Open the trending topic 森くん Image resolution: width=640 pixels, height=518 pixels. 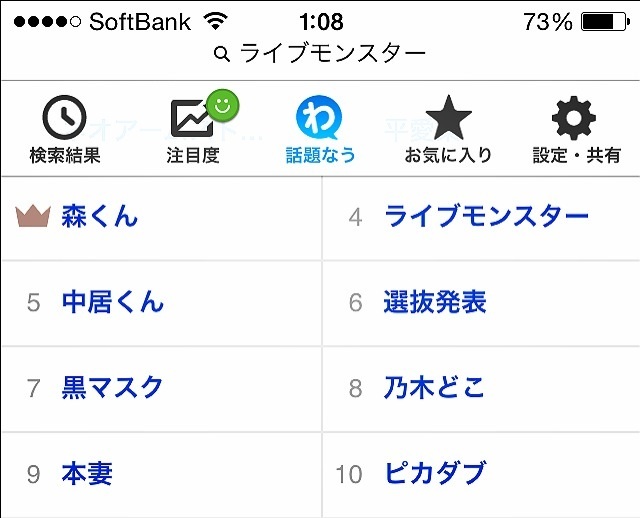pos(100,216)
